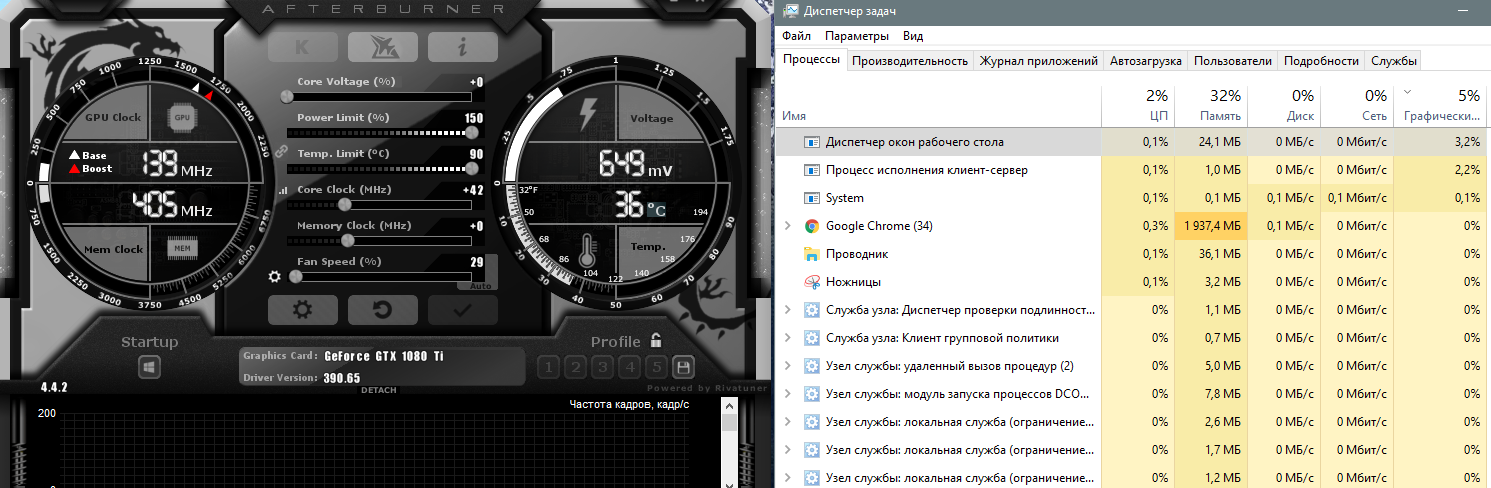Open the Afterburner information i button
The height and width of the screenshot is (488, 1491).
[x=463, y=47]
